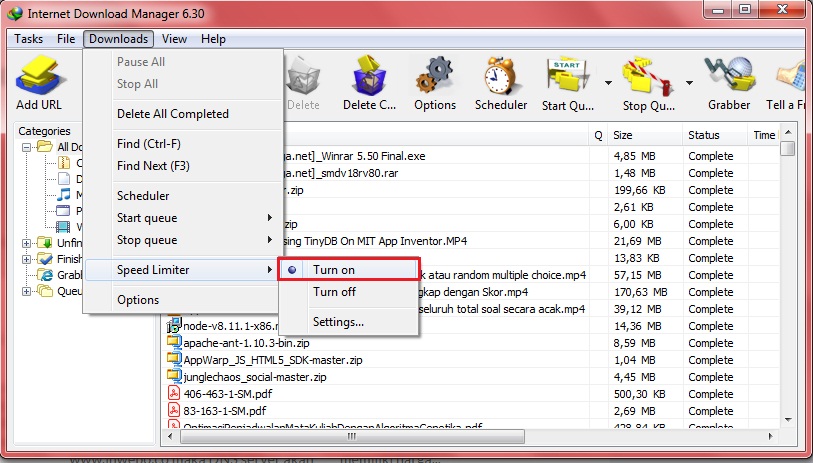Click the Stop Queue toolbar icon
The height and width of the screenshot is (463, 813).
pyautogui.click(x=648, y=78)
